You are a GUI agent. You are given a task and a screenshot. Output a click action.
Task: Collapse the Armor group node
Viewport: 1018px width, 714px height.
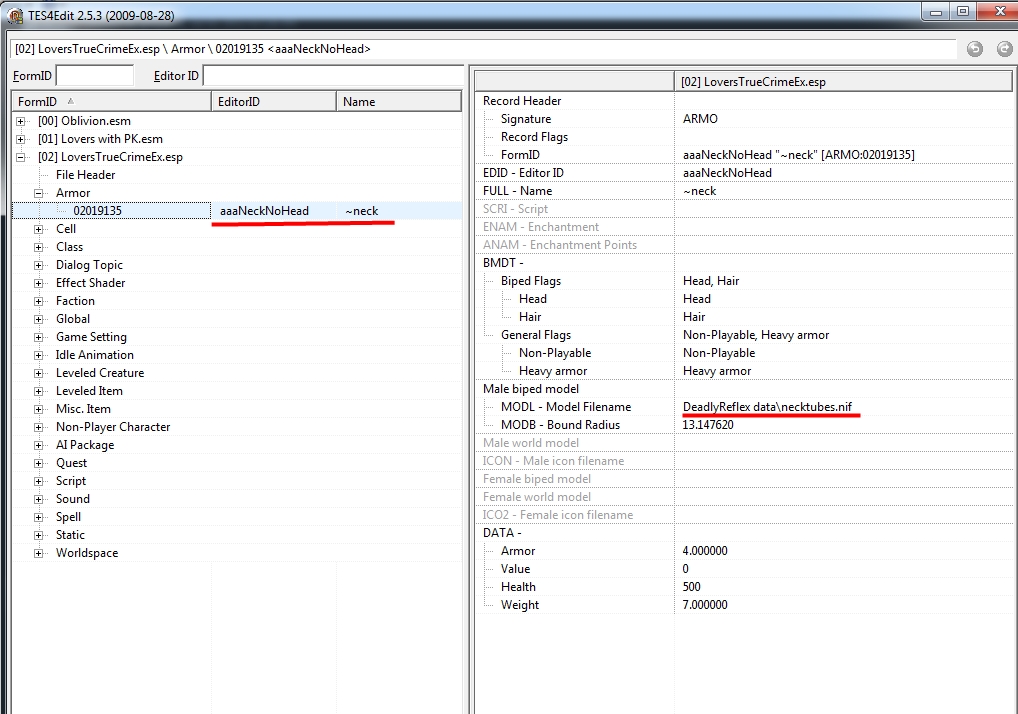point(39,193)
